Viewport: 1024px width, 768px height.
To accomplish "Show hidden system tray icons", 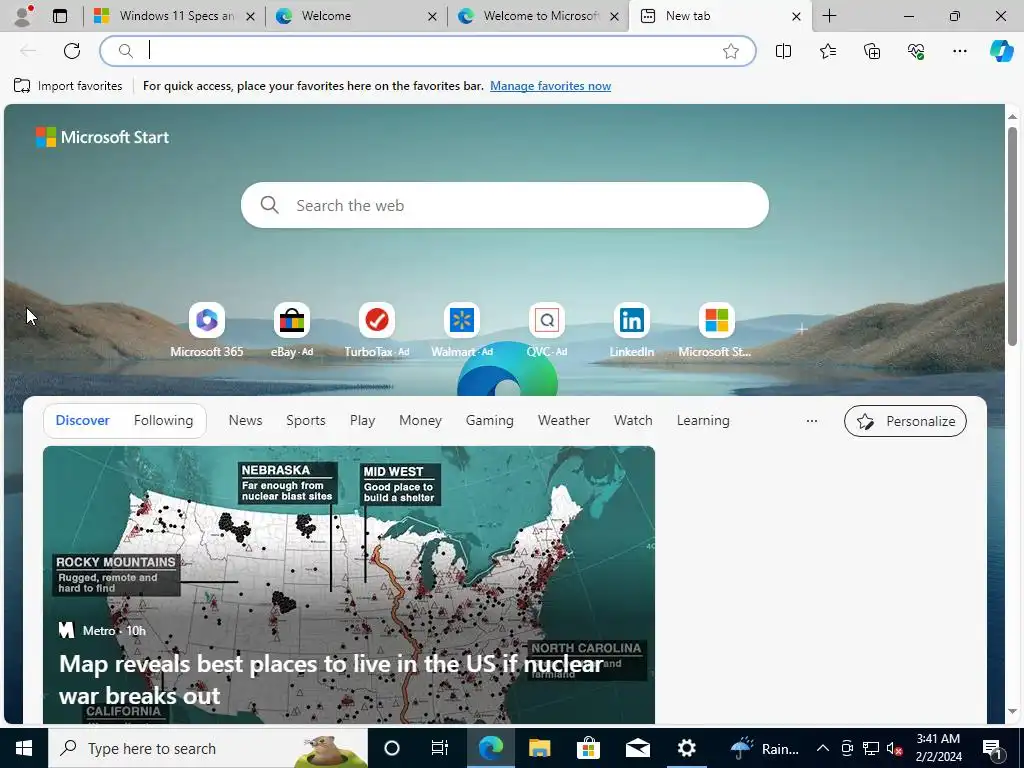I will (x=823, y=748).
